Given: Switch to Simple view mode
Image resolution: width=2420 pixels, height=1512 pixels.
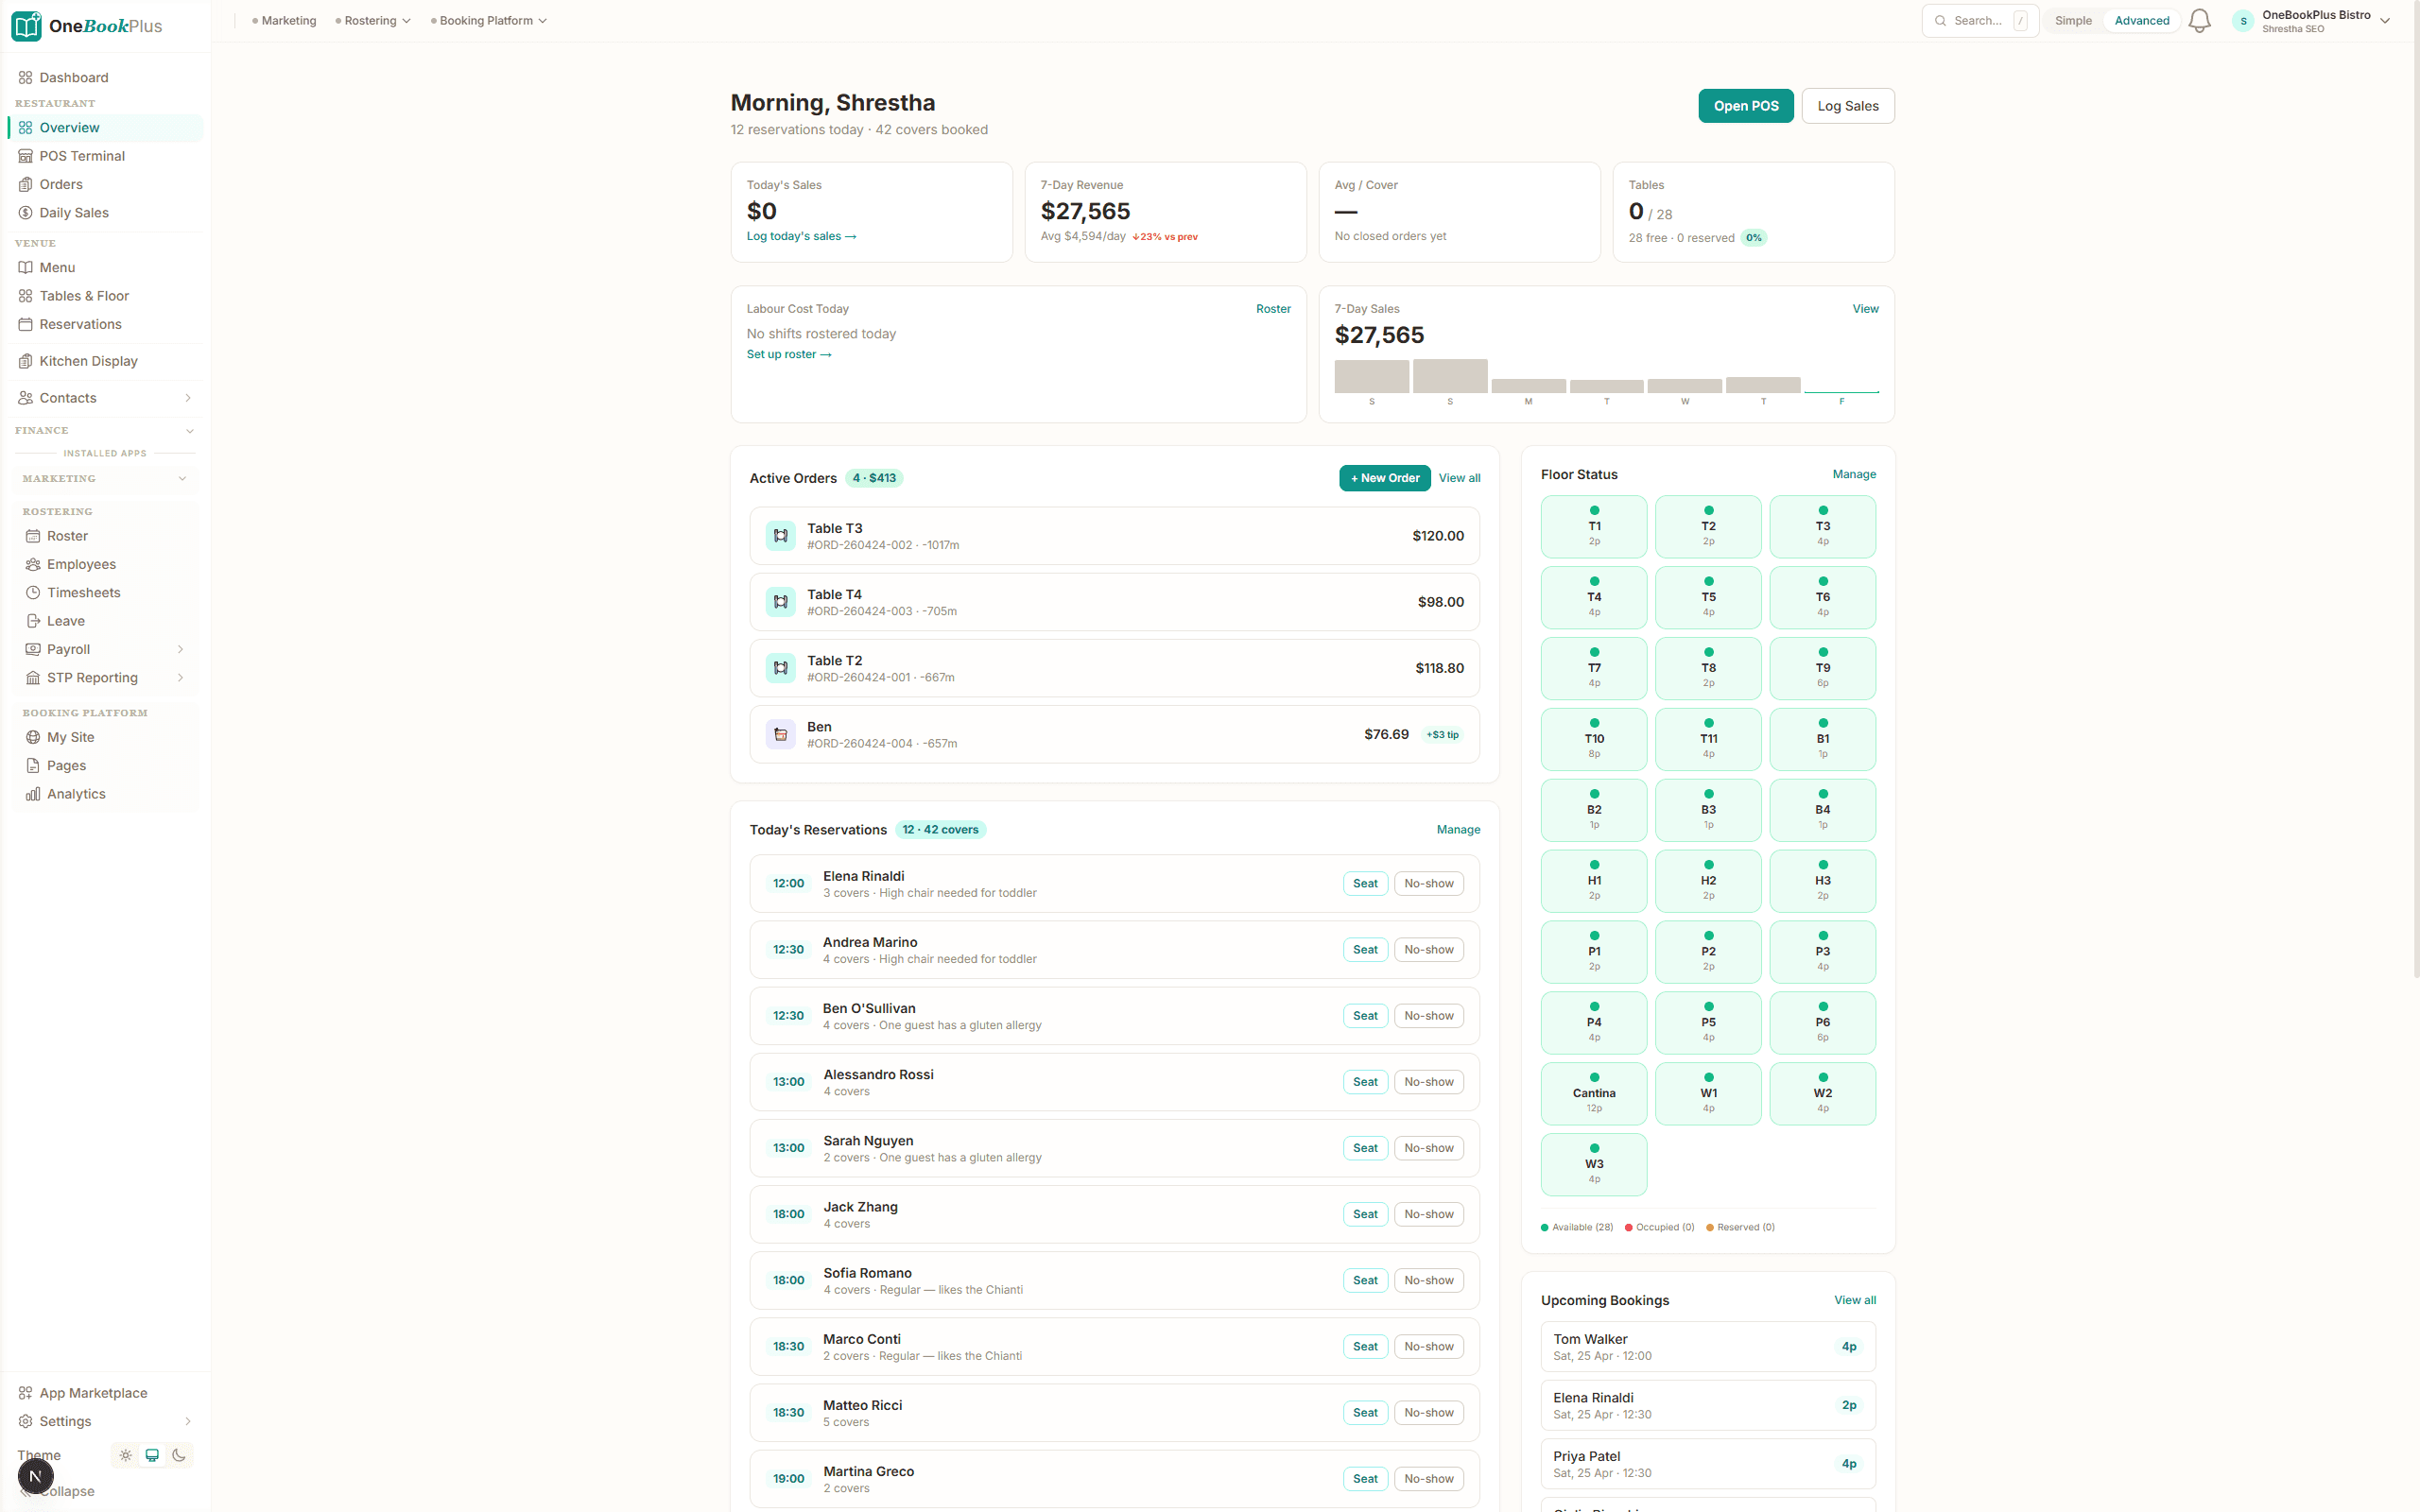Looking at the screenshot, I should tap(2072, 20).
